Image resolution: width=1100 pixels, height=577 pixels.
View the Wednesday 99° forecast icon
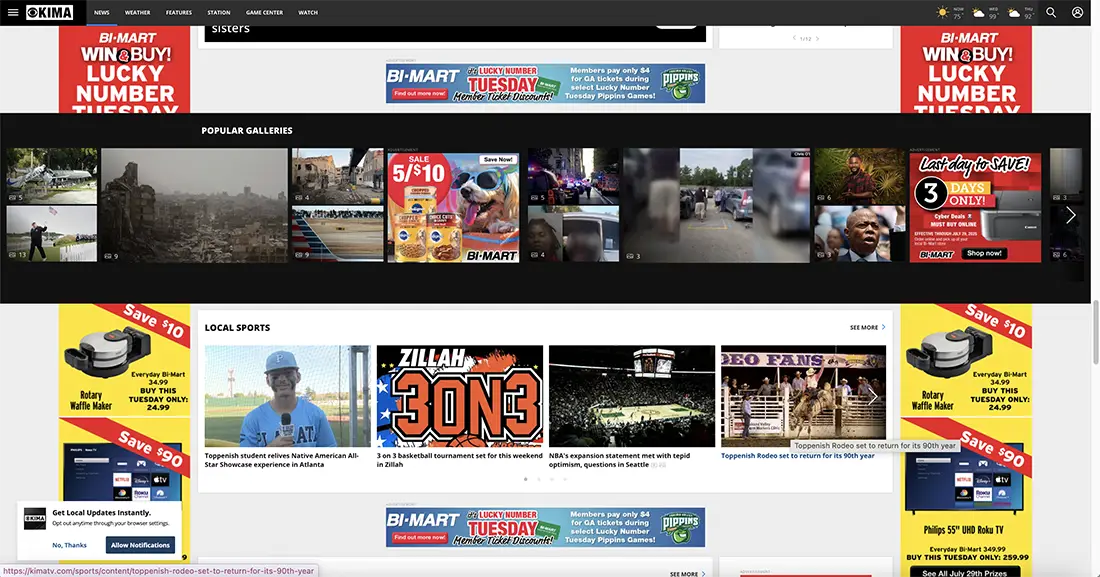click(978, 13)
